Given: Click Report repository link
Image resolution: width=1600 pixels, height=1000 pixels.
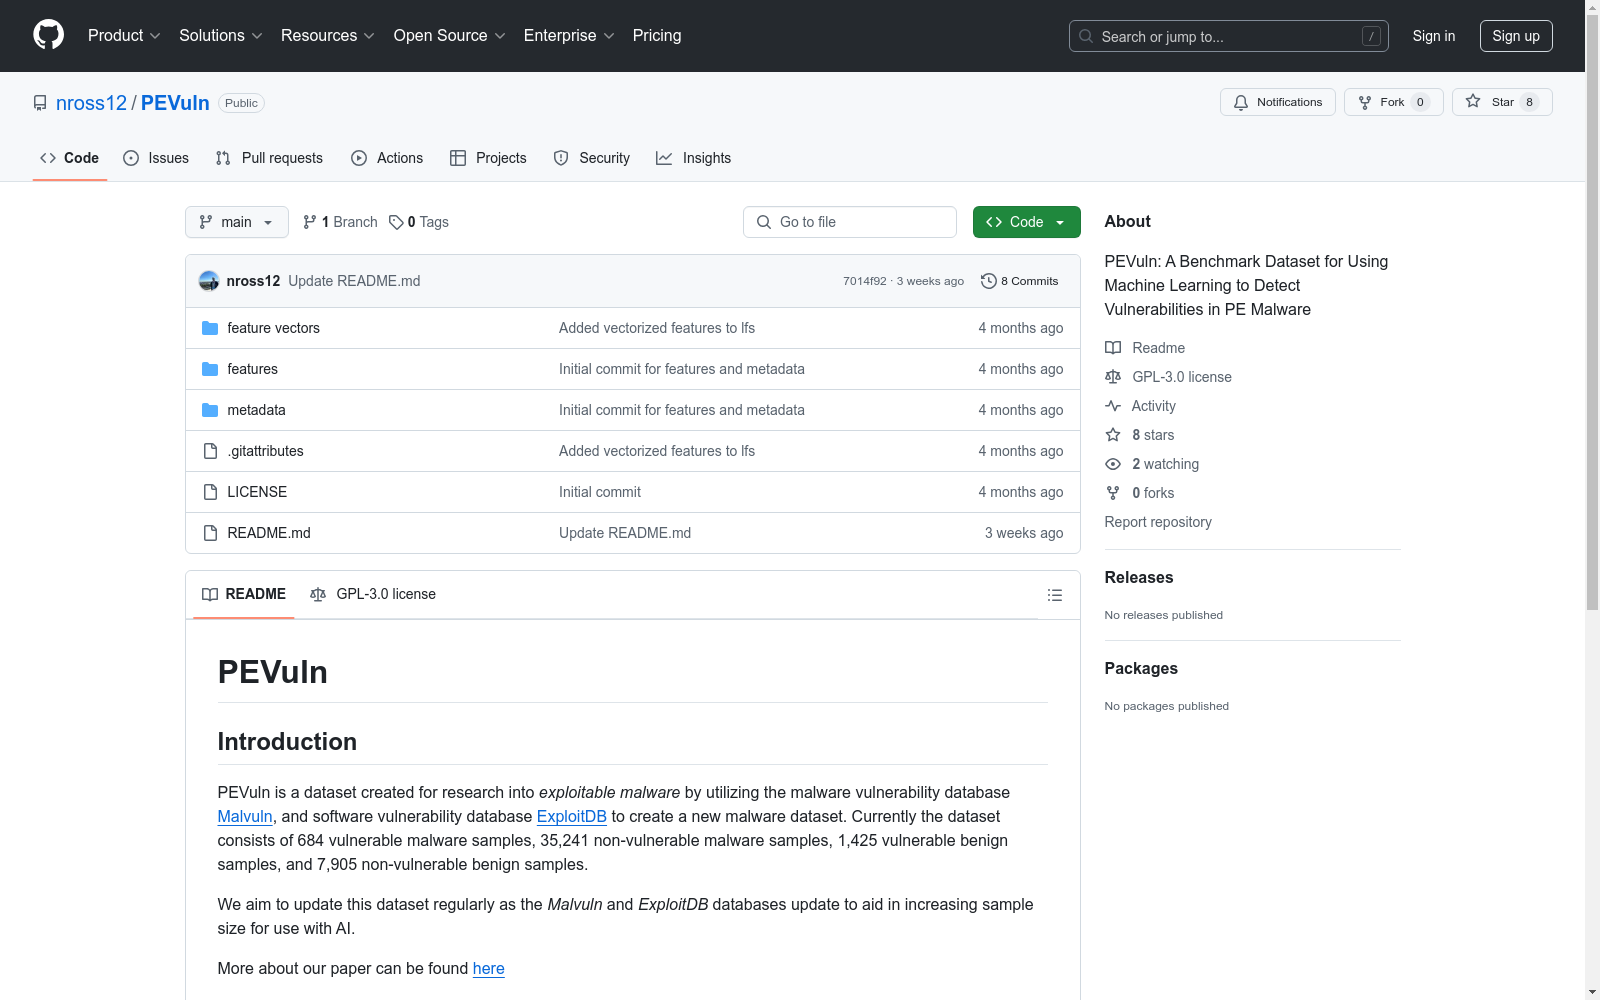Looking at the screenshot, I should click(1158, 522).
